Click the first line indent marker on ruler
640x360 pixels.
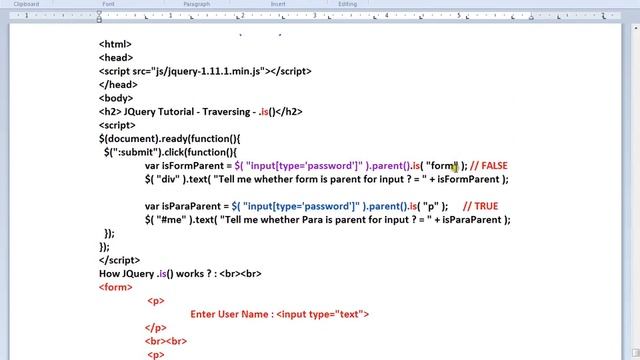[99, 13]
